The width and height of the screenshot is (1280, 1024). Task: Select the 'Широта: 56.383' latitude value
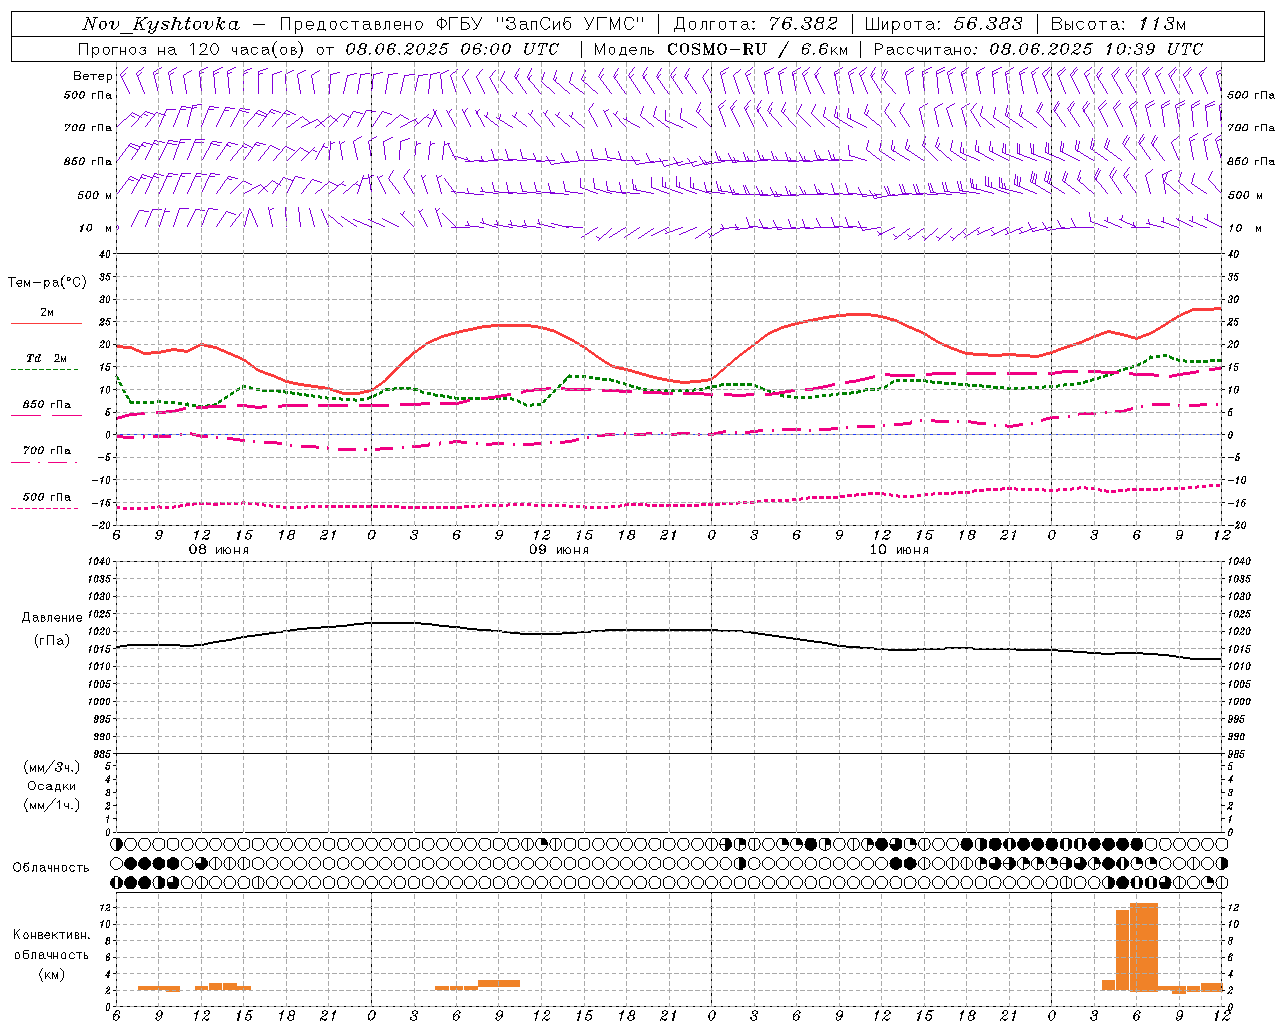[x=943, y=24]
